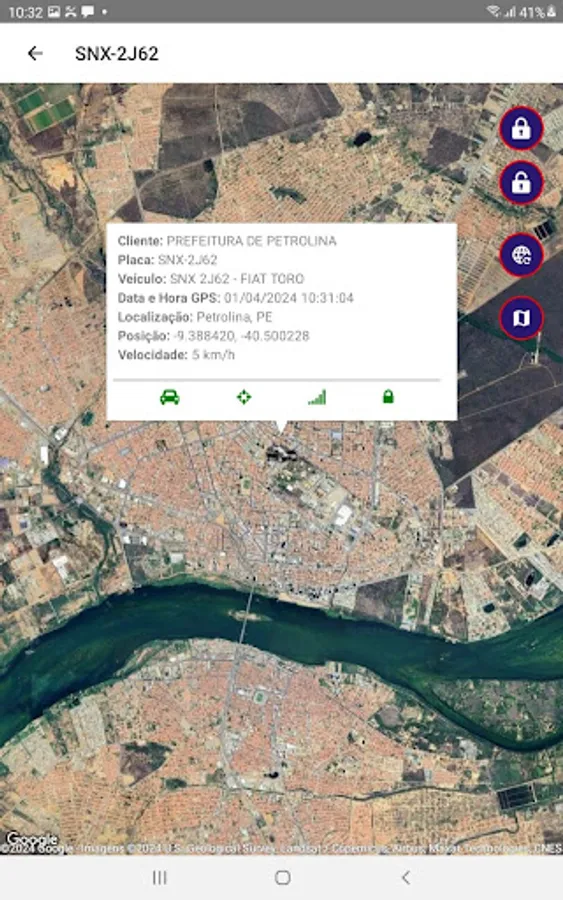563x900 pixels.
Task: Tap the chat notification icon in status bar
Action: 87,11
